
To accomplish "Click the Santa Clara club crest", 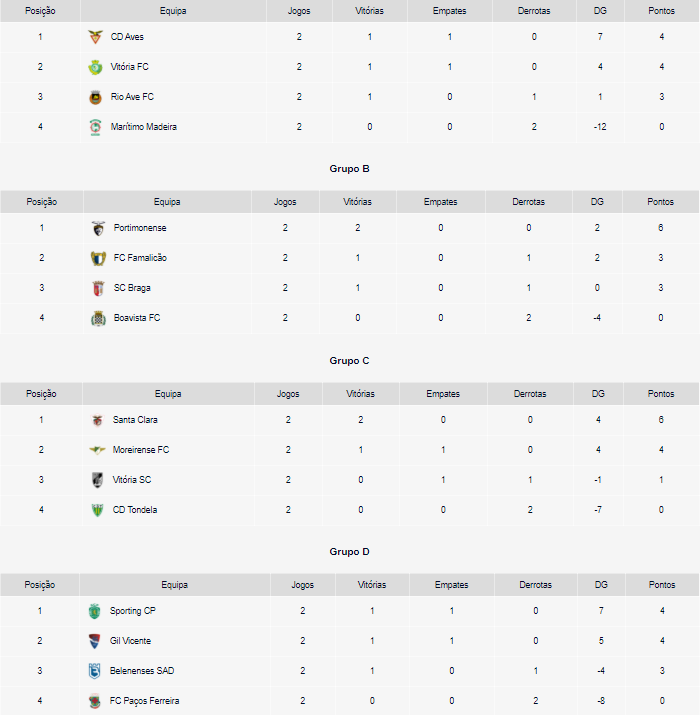I will [97, 420].
